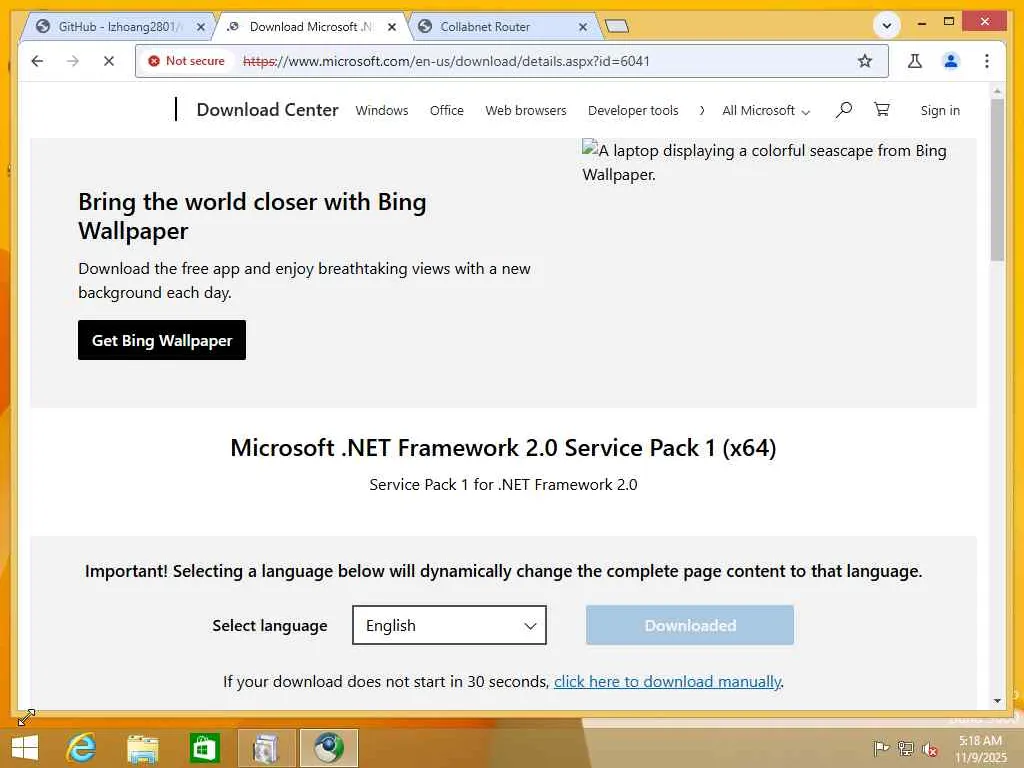This screenshot has height=768, width=1024.
Task: Click the Service Pack 1 subtitle text
Action: point(503,485)
